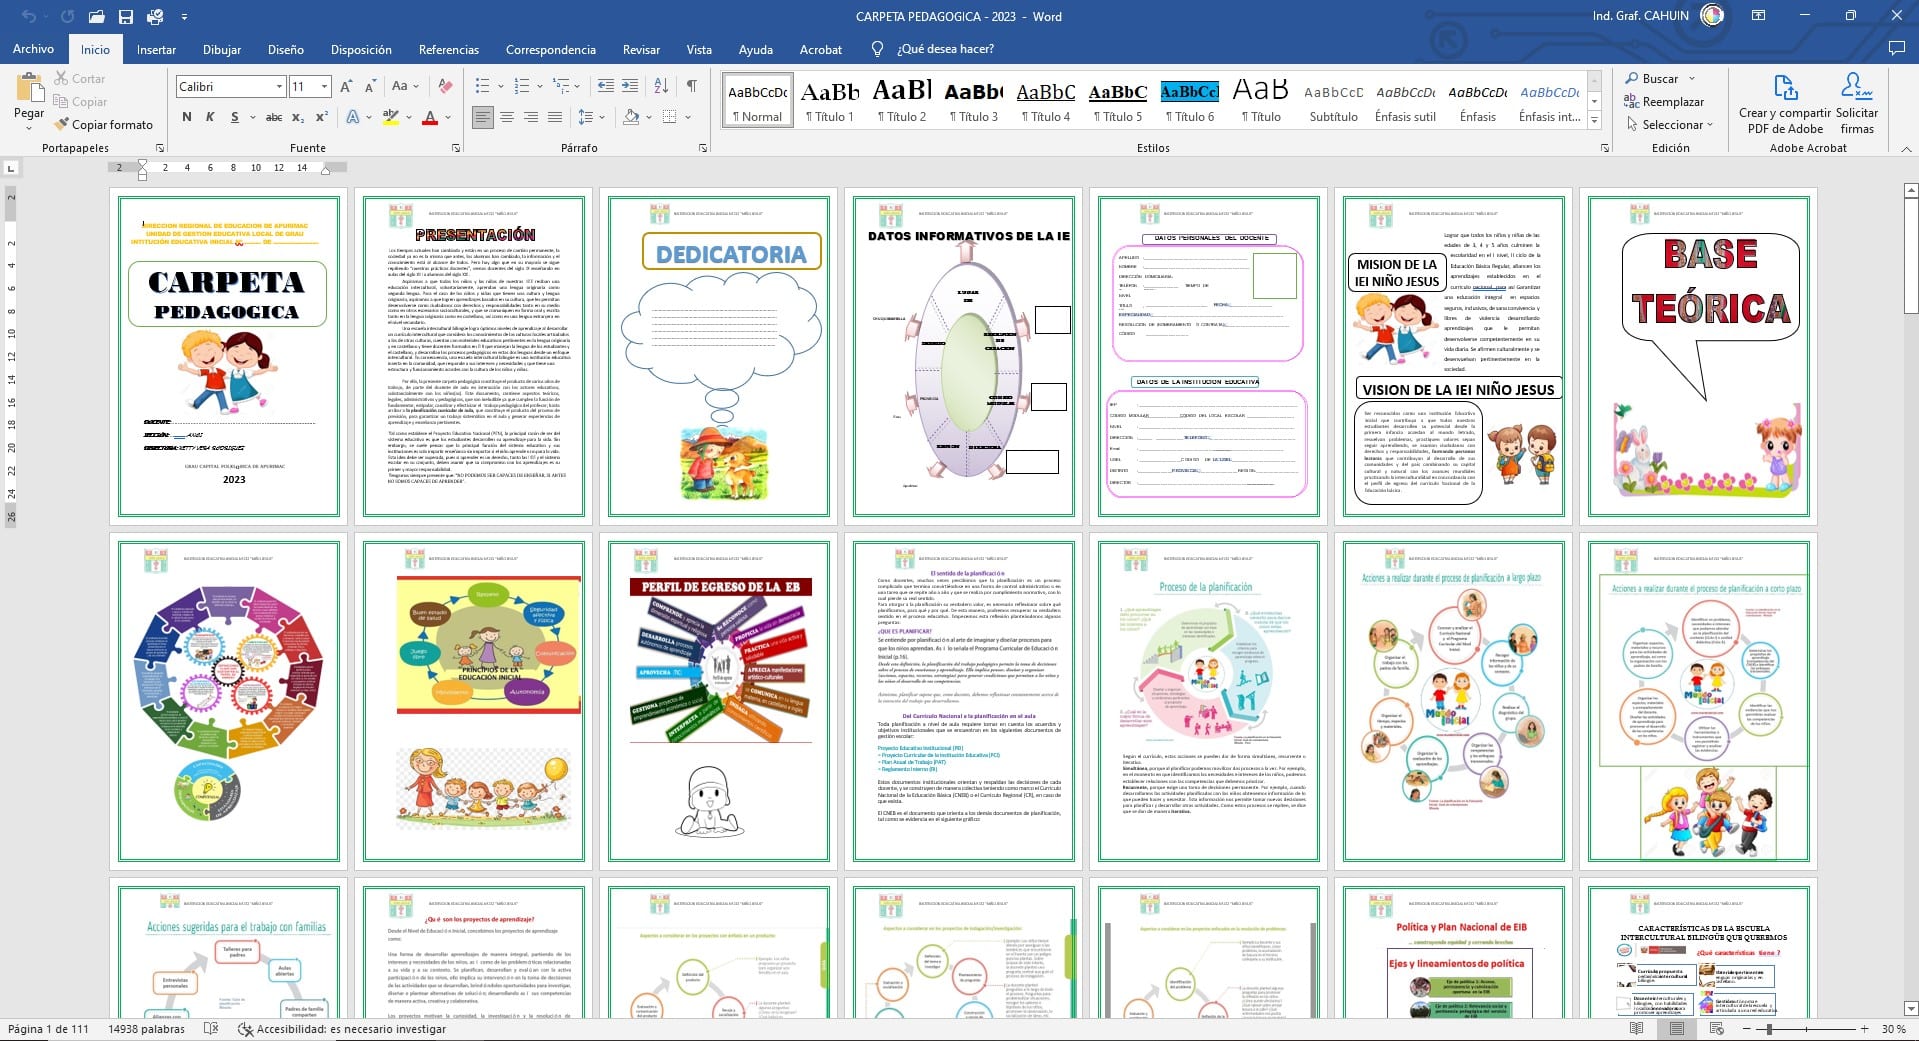Open Párrafo dialog launcher
This screenshot has height=1041, width=1919.
pos(703,148)
